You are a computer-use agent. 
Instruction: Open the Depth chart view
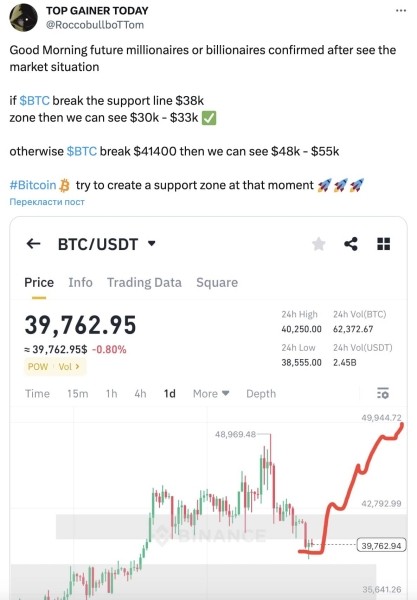pyautogui.click(x=261, y=393)
